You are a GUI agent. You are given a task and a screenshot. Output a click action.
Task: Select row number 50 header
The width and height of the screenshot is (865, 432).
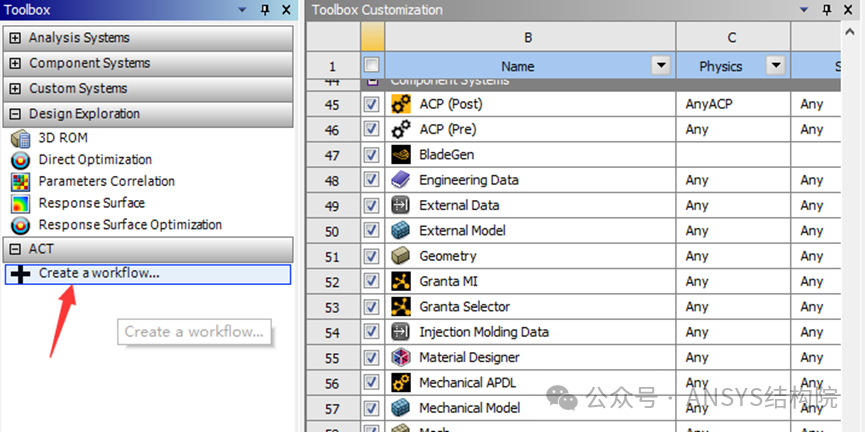(x=333, y=231)
